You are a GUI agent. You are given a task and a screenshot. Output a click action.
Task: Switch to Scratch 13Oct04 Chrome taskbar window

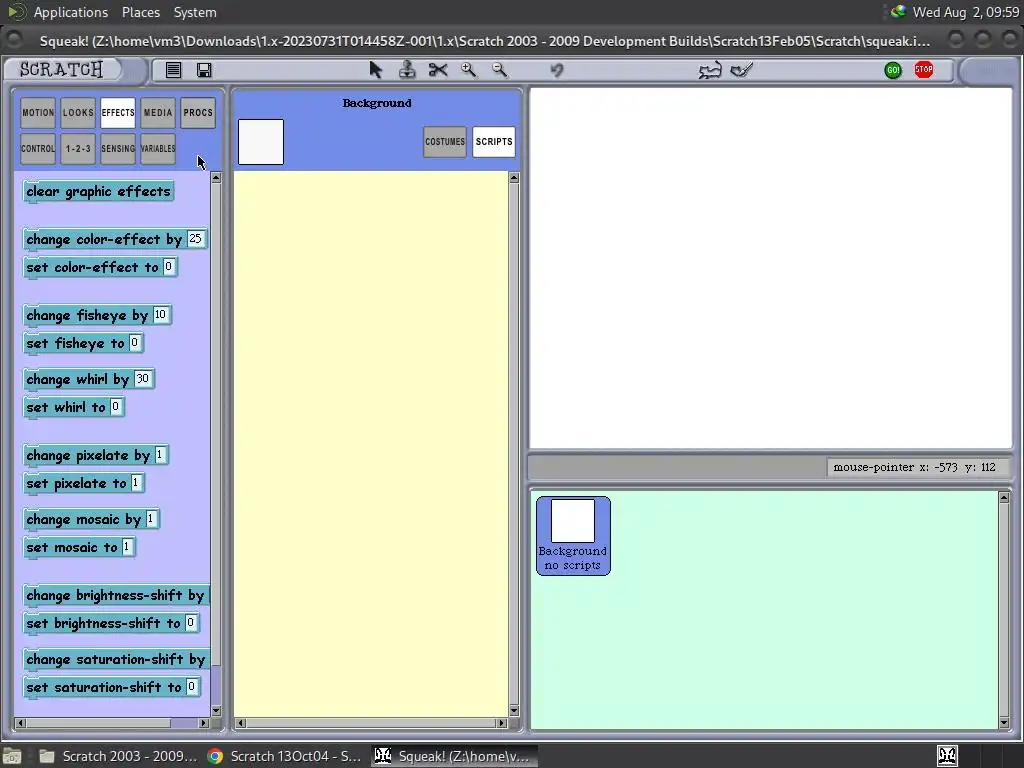pyautogui.click(x=284, y=756)
